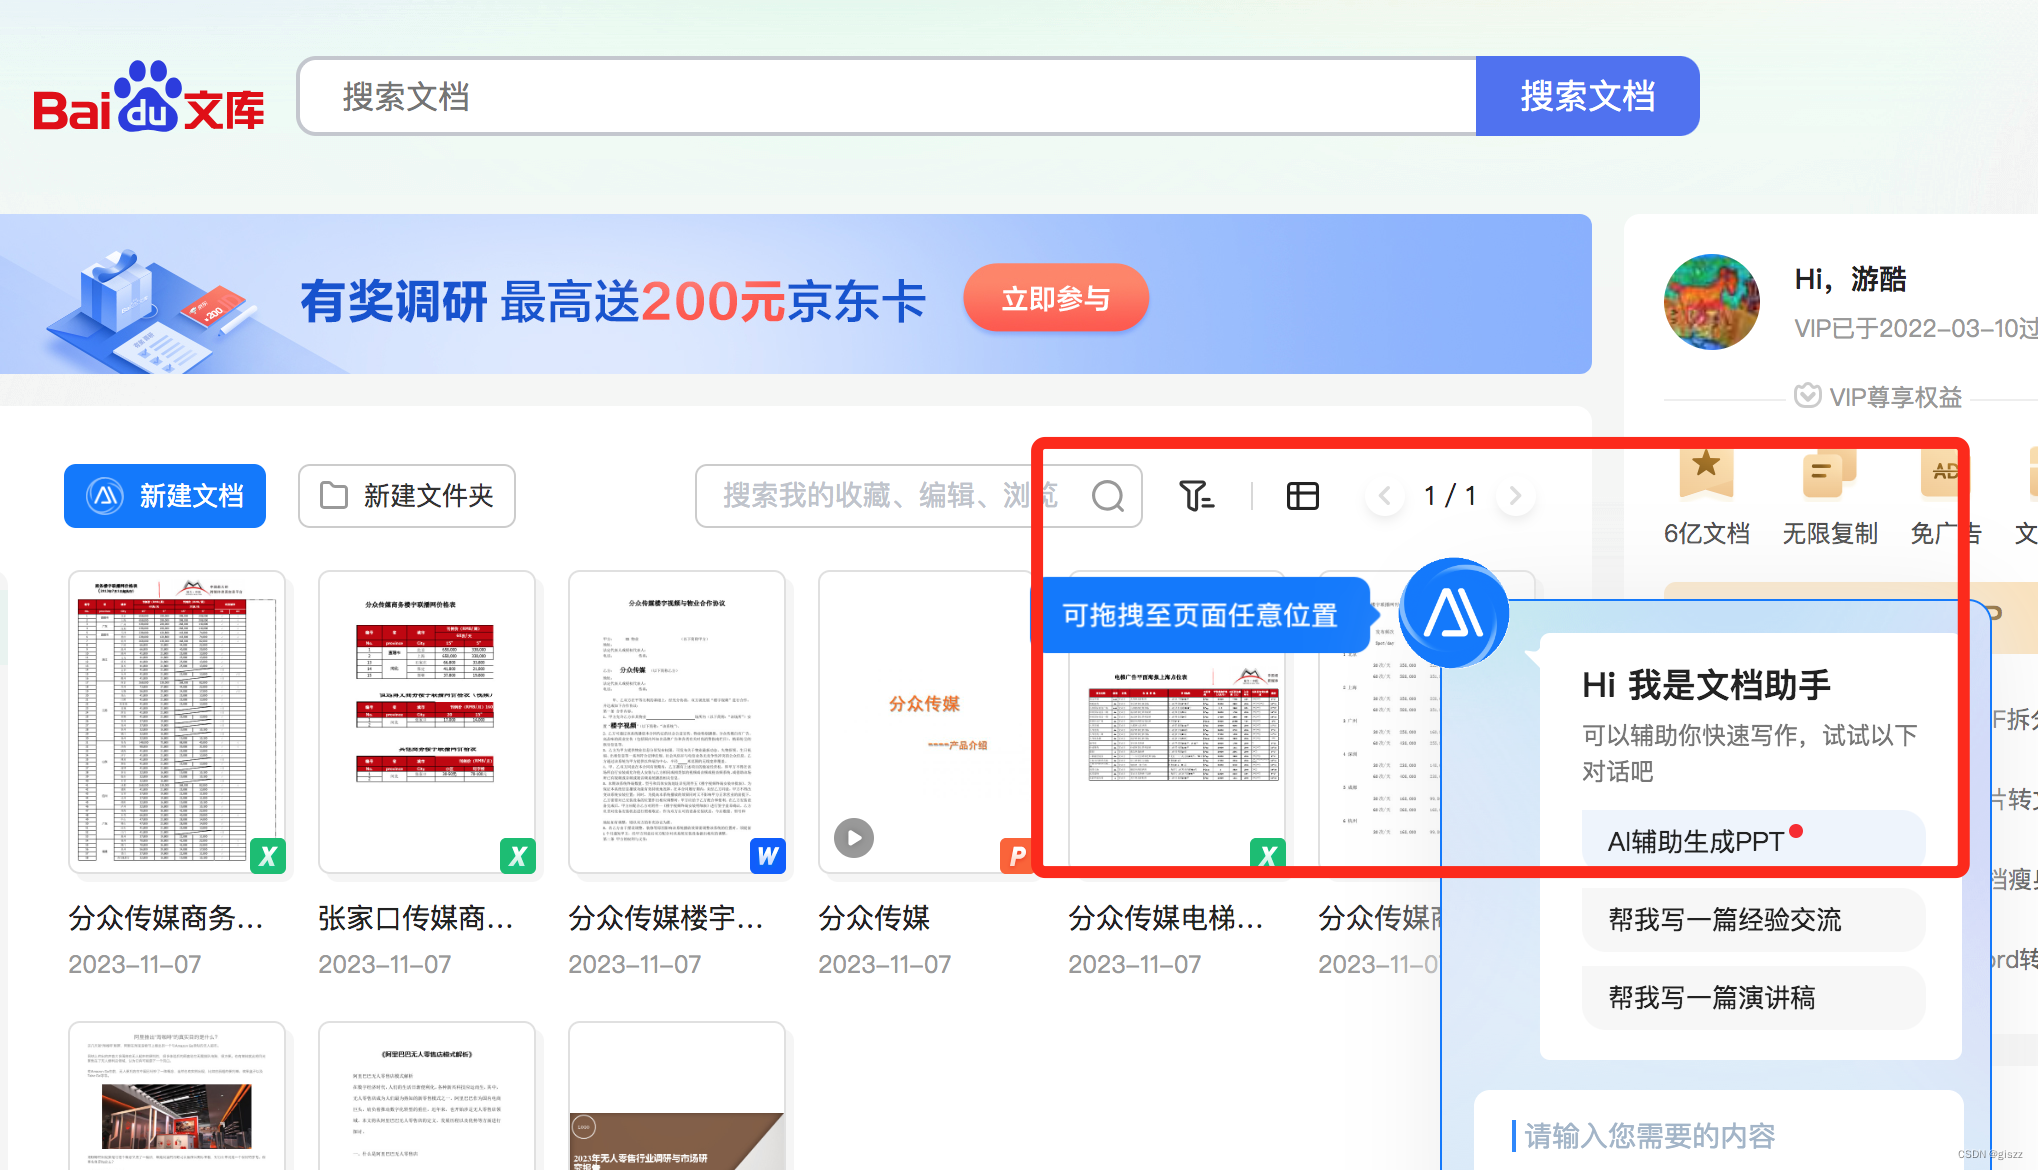Go to next page arrow
This screenshot has width=2038, height=1170.
click(1515, 496)
